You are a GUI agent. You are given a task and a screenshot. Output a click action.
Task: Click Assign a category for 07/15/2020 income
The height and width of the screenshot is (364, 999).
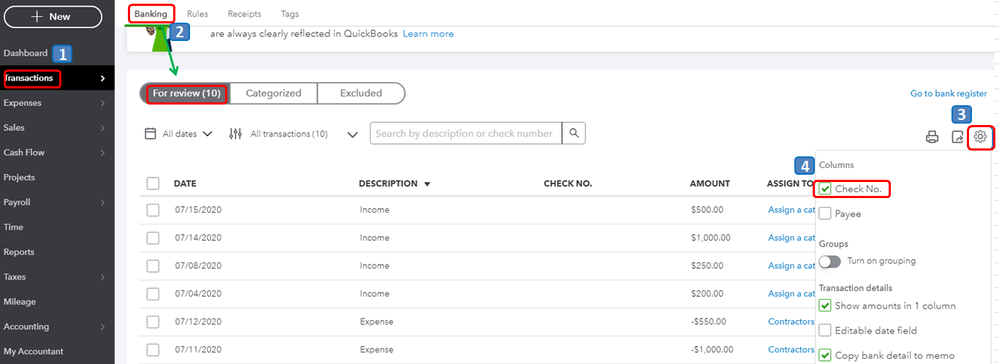coord(792,210)
